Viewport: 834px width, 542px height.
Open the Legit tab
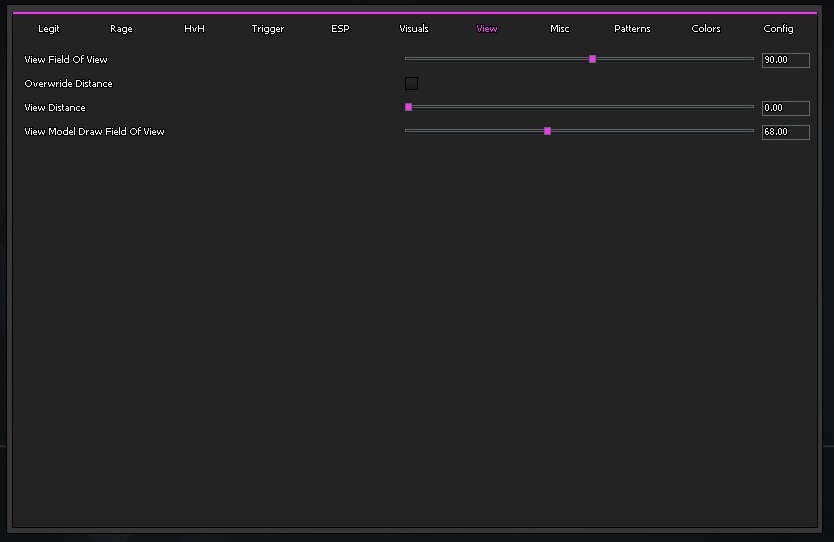click(49, 29)
